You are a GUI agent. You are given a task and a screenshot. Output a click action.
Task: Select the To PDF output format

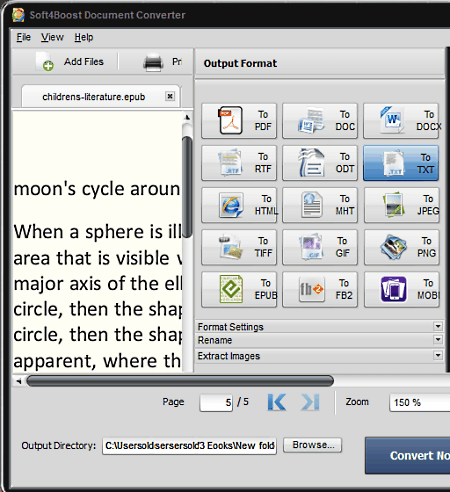click(x=239, y=121)
